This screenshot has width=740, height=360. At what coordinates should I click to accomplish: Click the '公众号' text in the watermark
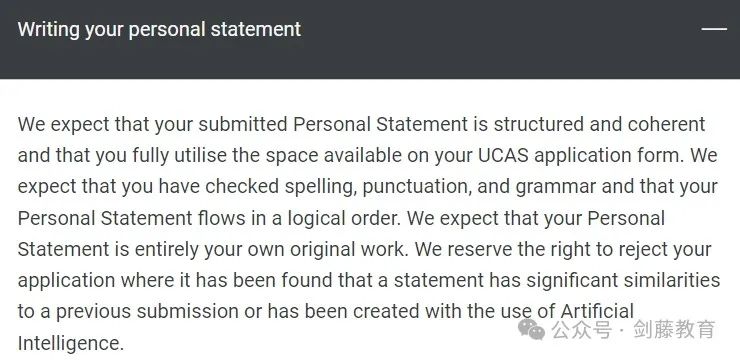[x=581, y=329]
